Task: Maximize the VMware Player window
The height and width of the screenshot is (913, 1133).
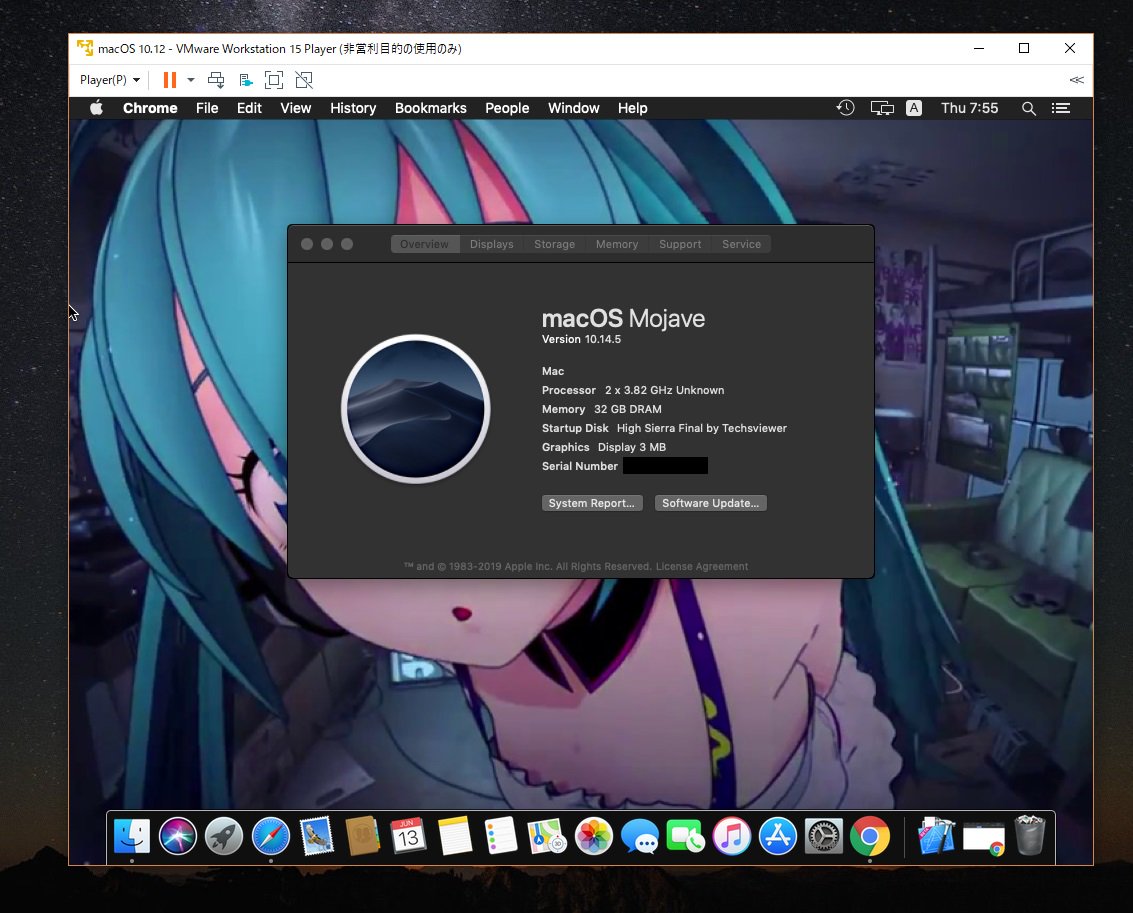Action: click(x=1024, y=48)
